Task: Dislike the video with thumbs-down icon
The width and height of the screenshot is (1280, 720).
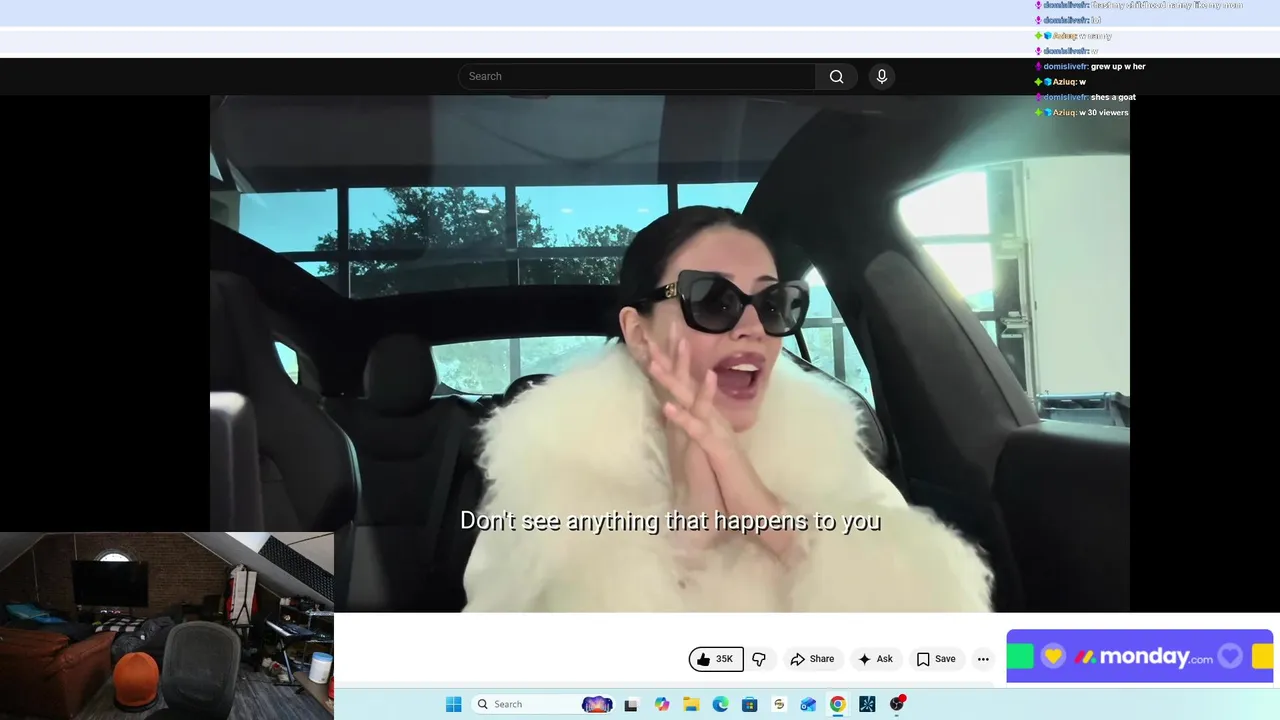Action: (759, 659)
